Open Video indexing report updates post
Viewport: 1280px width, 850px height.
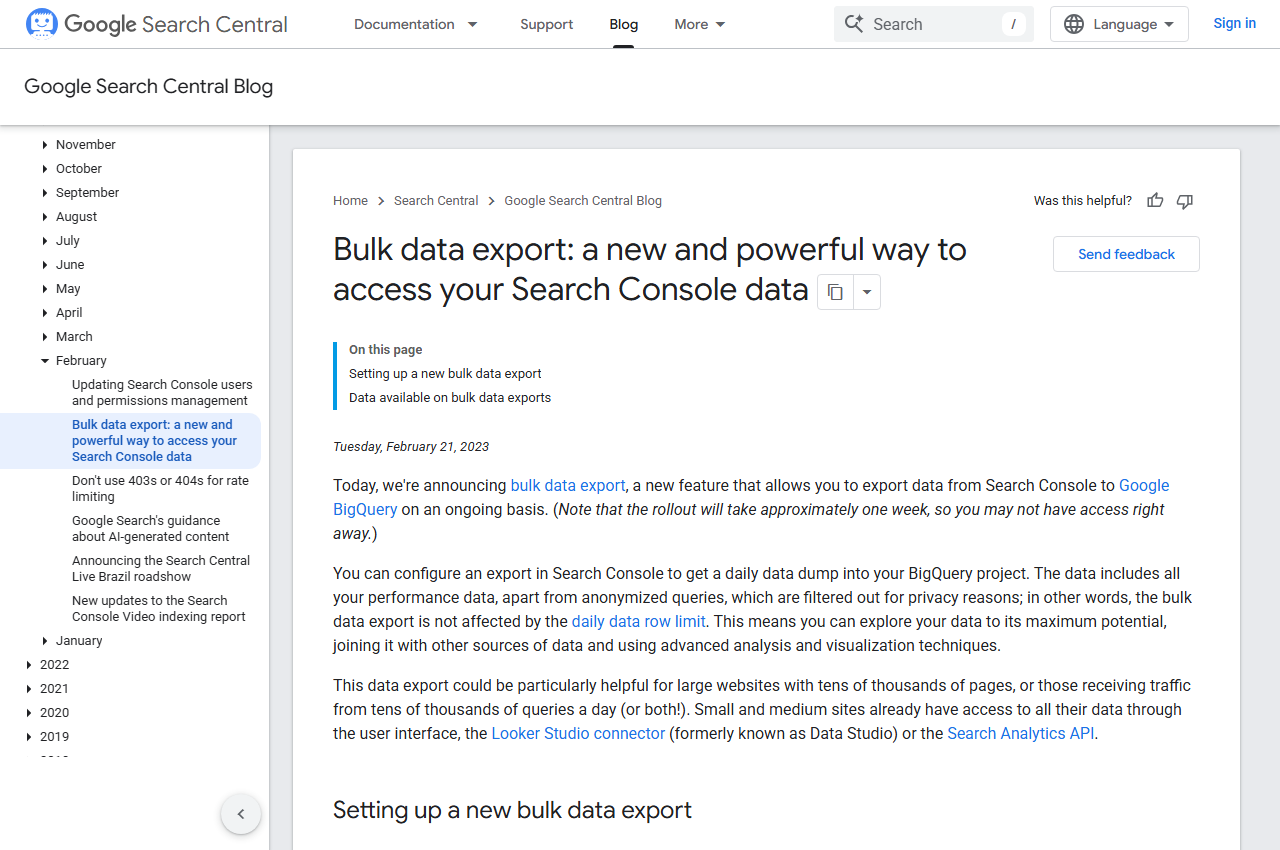point(158,609)
